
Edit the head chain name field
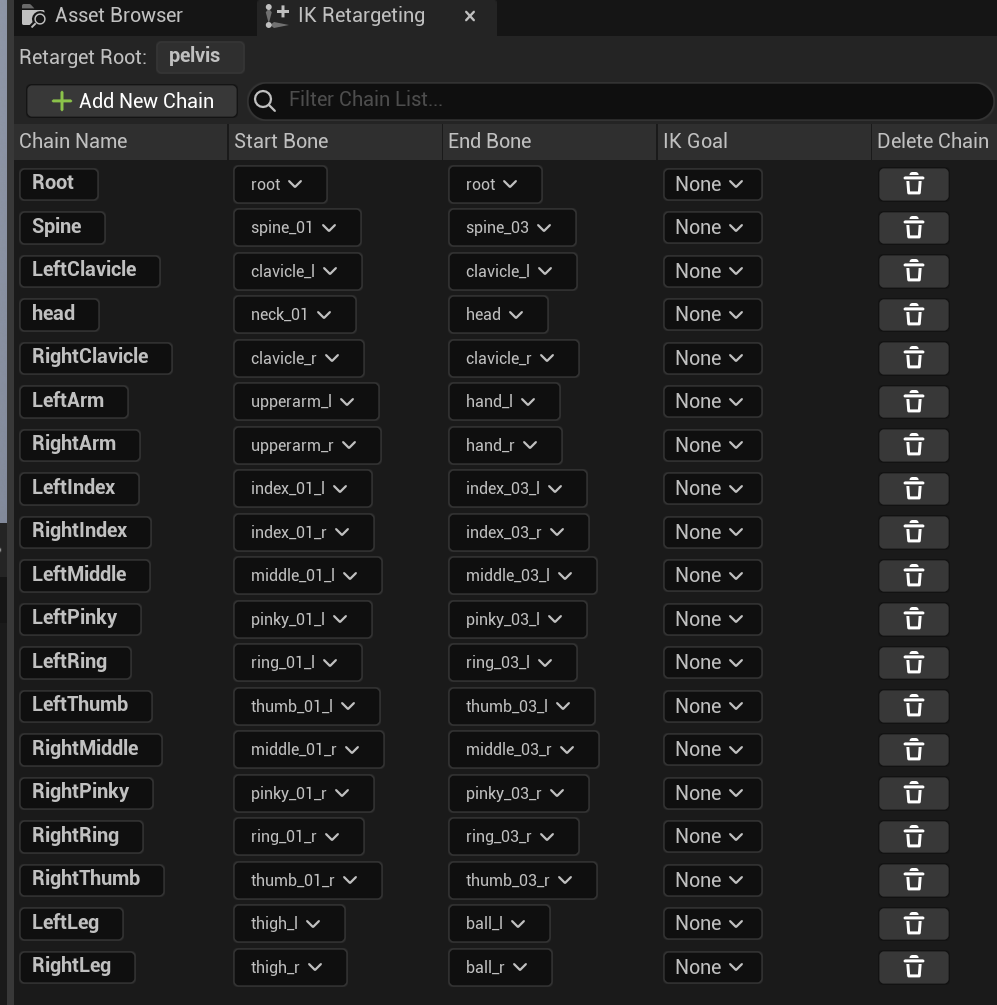(x=60, y=315)
